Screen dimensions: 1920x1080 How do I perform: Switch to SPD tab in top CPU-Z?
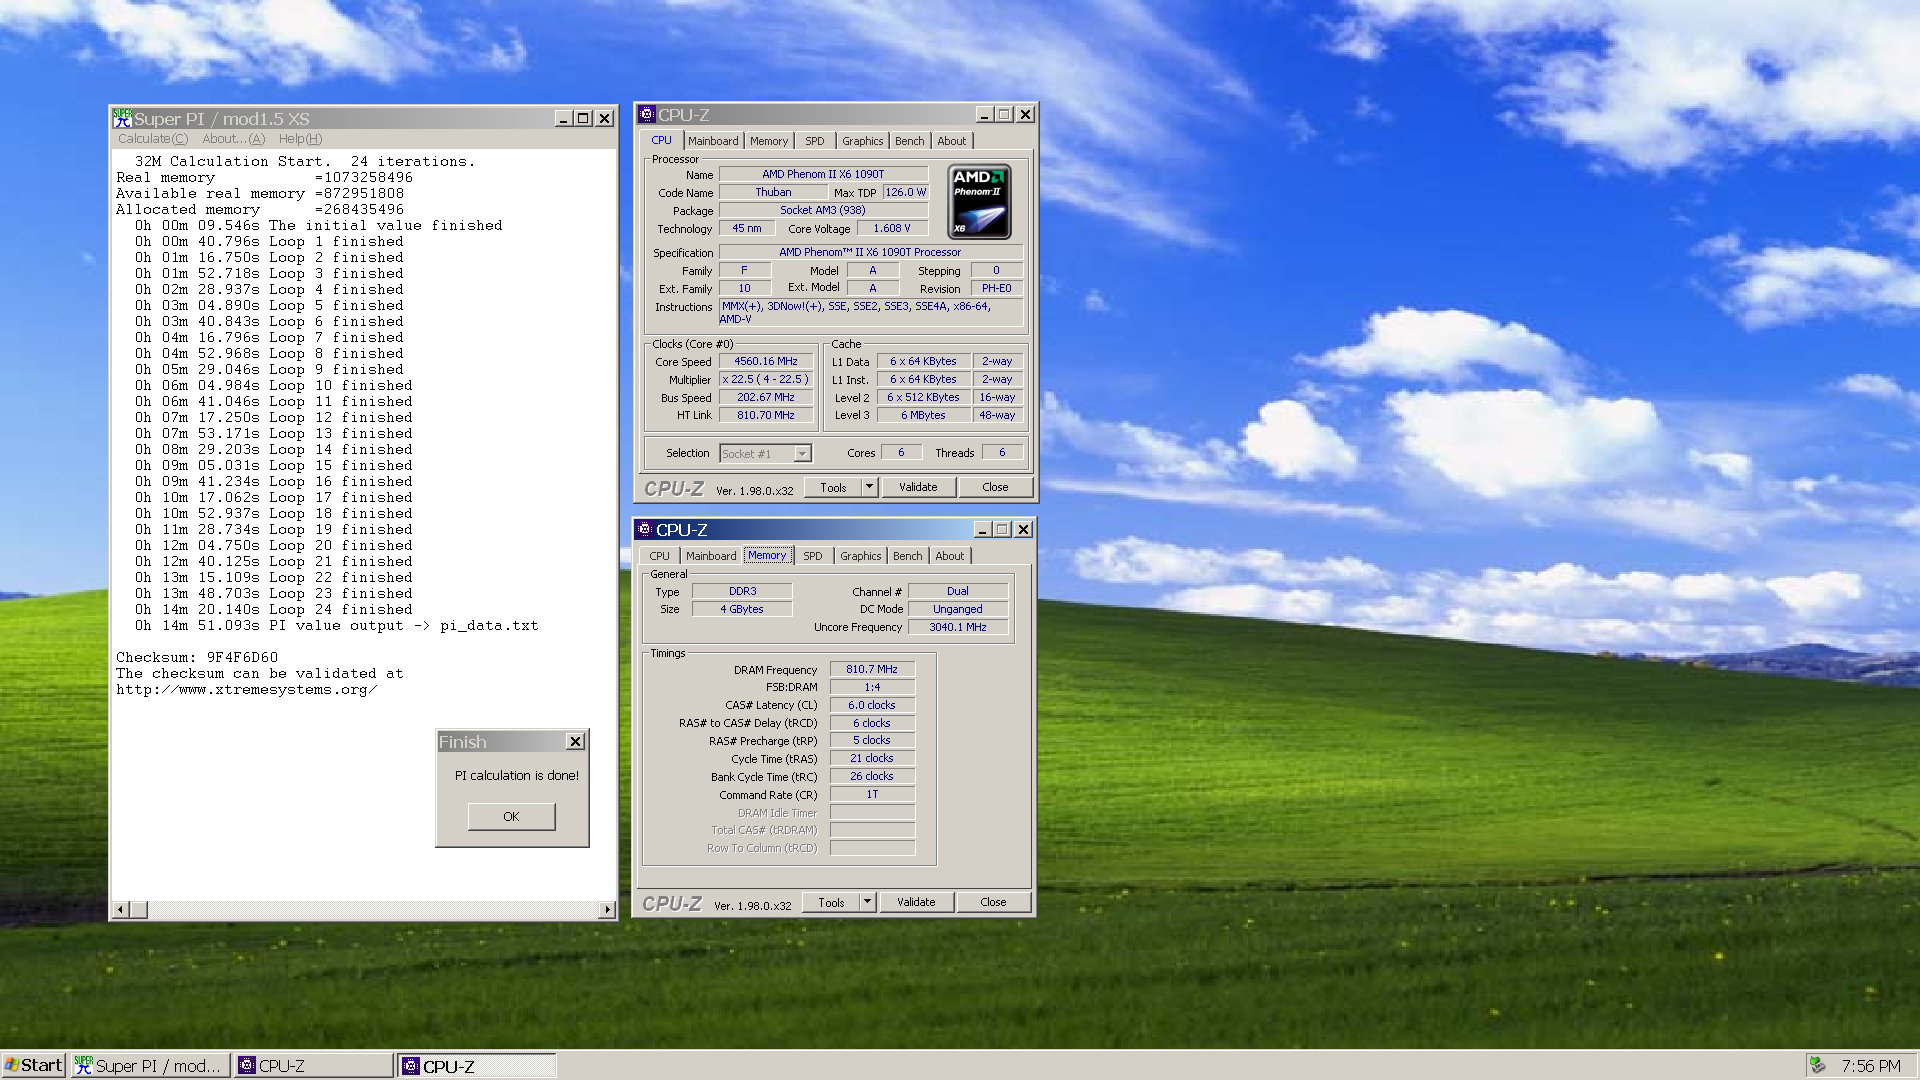click(x=815, y=141)
